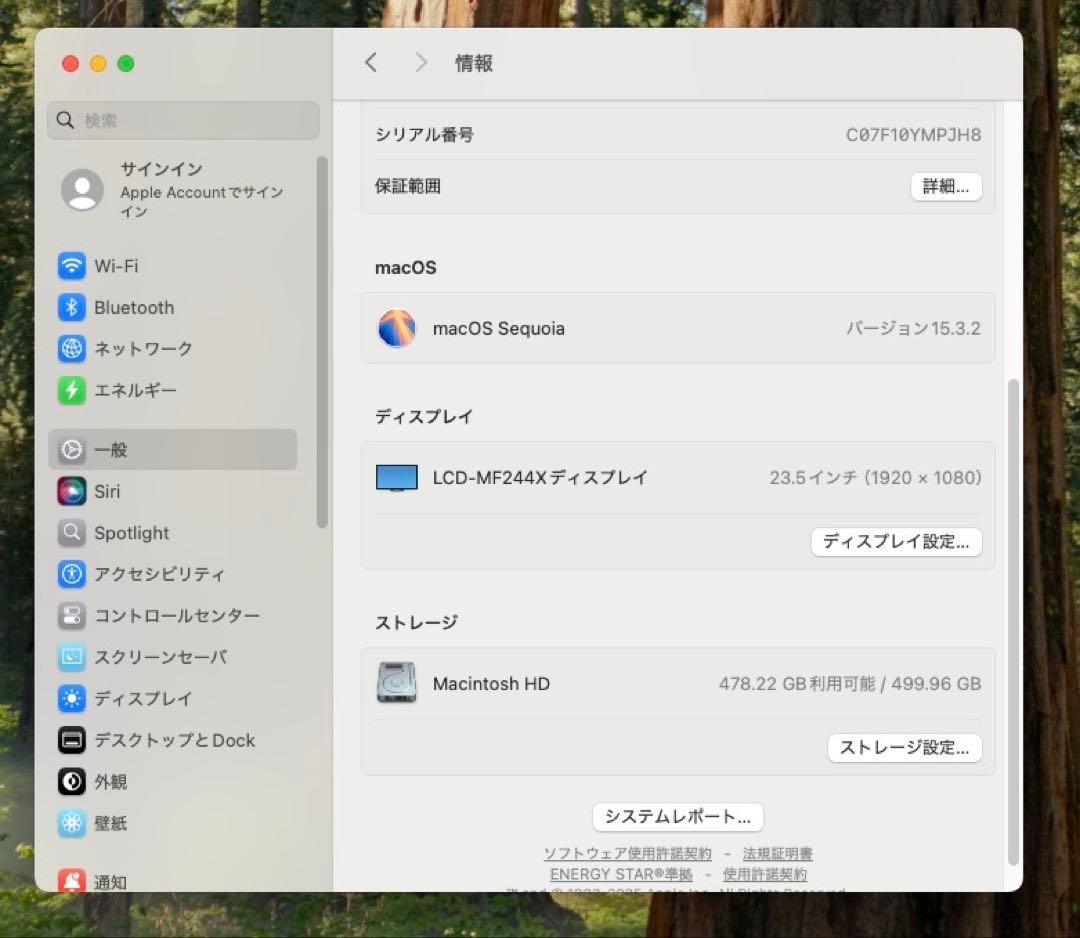Image resolution: width=1080 pixels, height=938 pixels.
Task: Select the ネットワーク sidebar icon
Action: pyautogui.click(x=71, y=349)
